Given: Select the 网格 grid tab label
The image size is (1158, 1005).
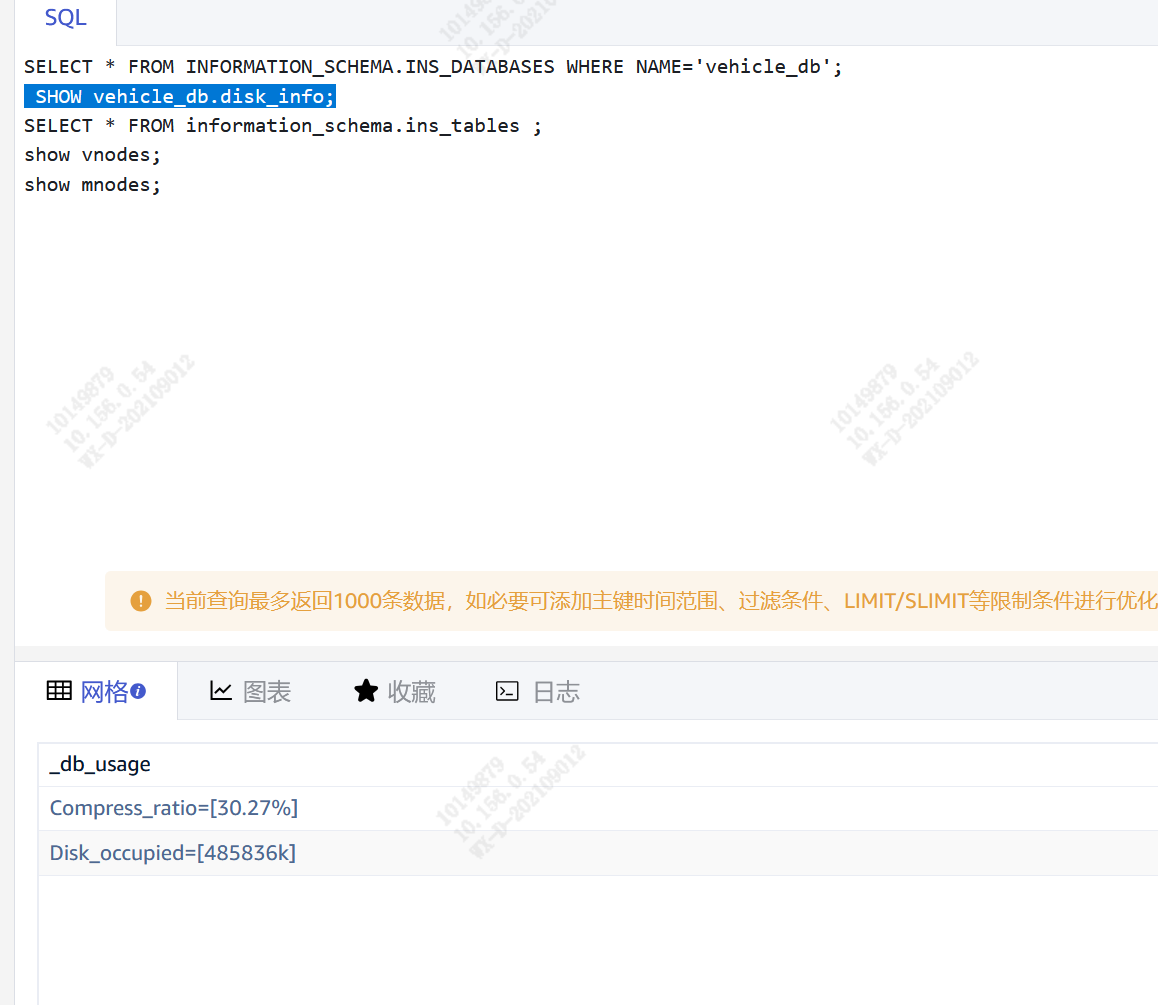Looking at the screenshot, I should click(x=104, y=692).
